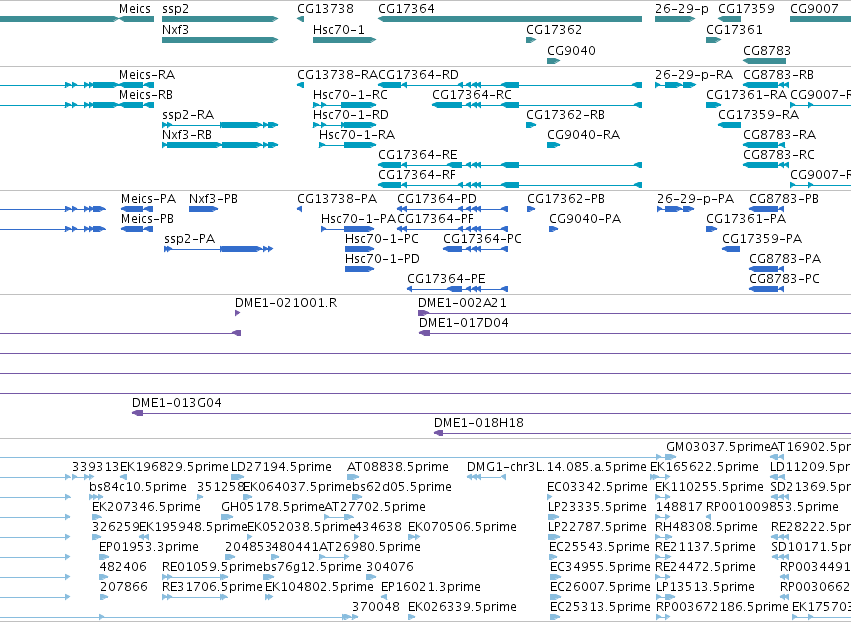Image resolution: width=851 pixels, height=622 pixels.
Task: Select the CG13738-PA protein
Action: (x=299, y=209)
